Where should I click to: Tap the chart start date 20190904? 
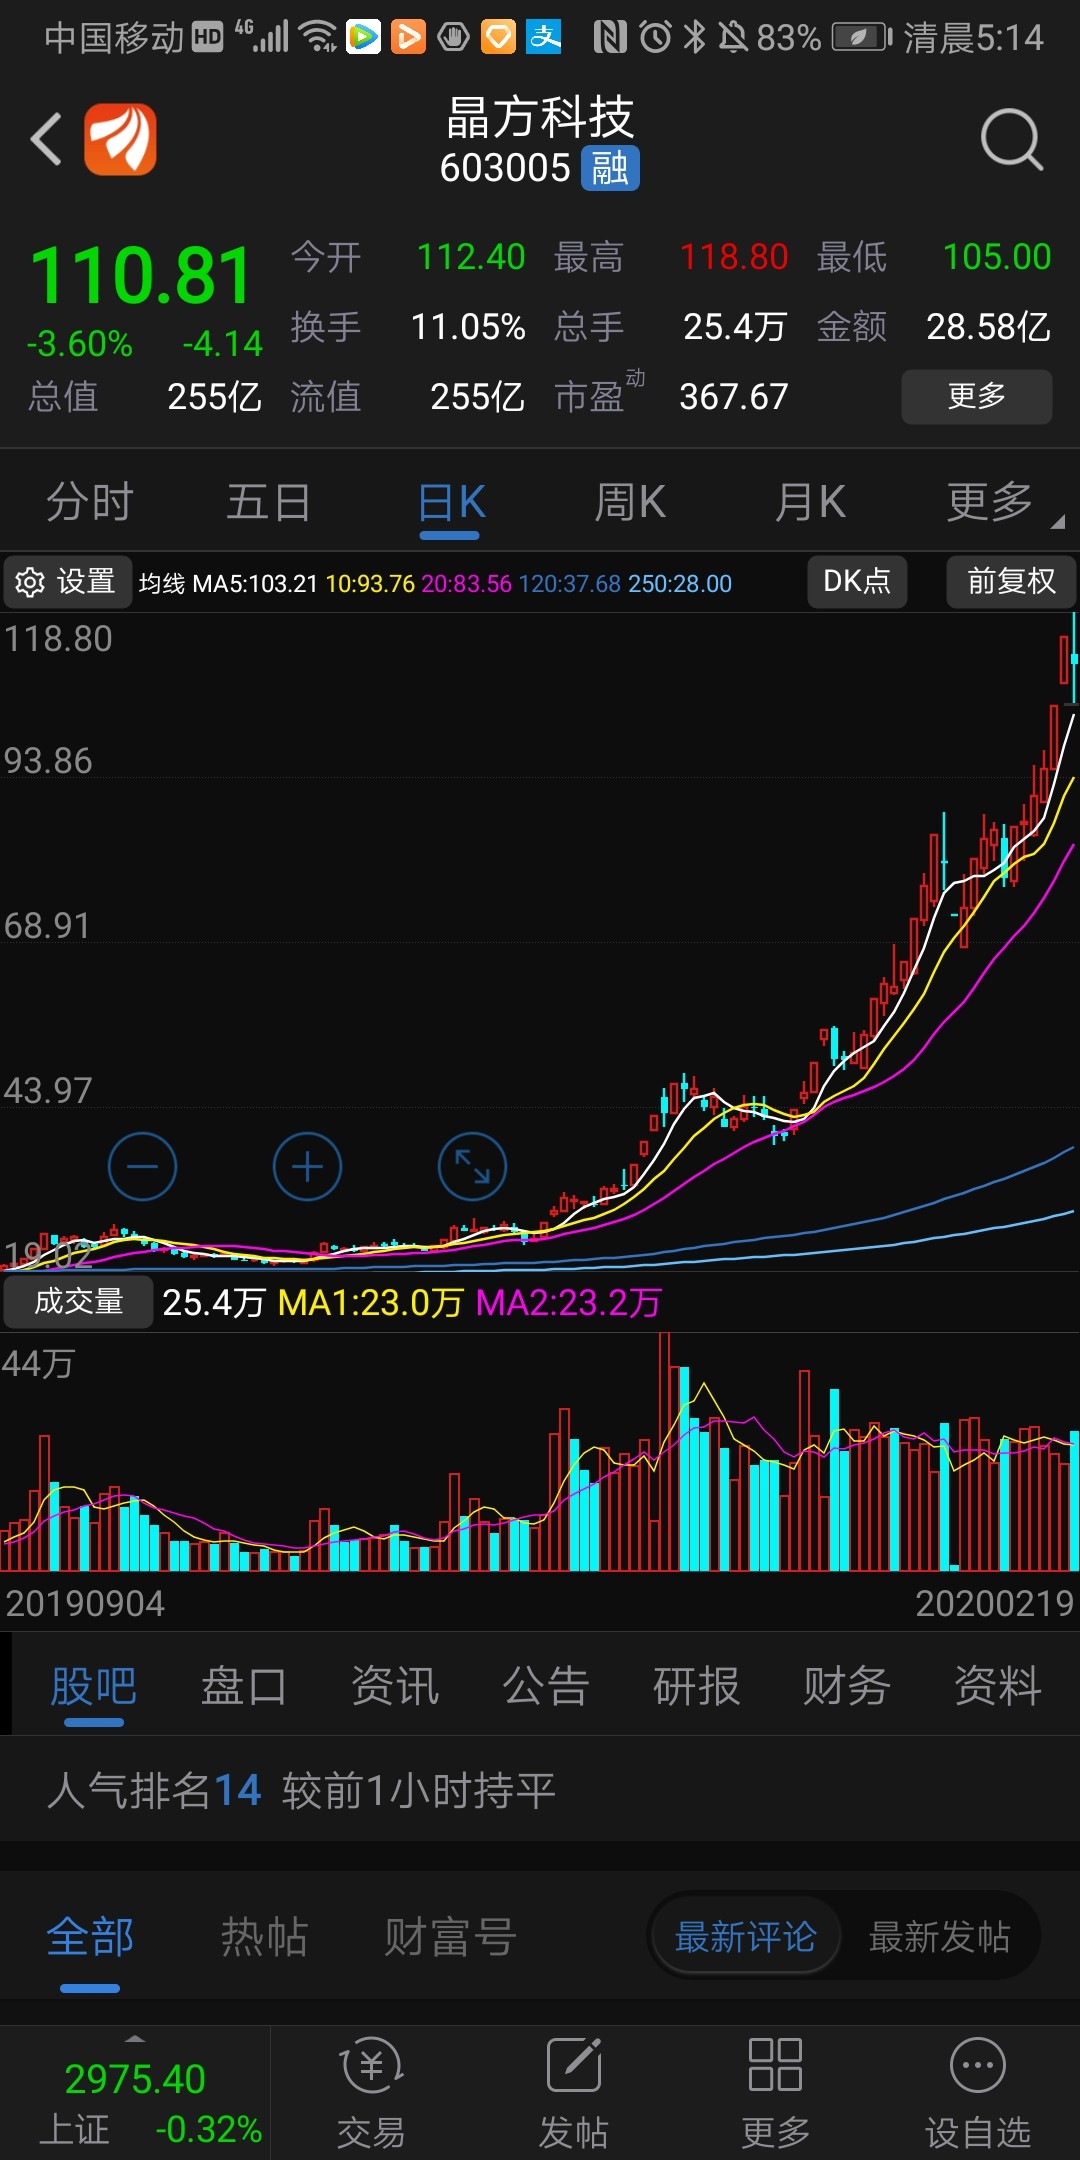(x=85, y=1604)
